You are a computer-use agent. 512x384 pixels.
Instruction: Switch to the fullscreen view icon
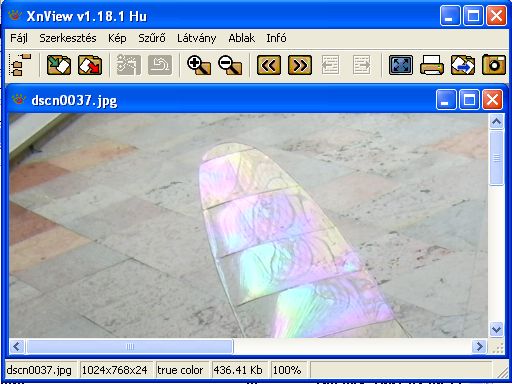(401, 65)
